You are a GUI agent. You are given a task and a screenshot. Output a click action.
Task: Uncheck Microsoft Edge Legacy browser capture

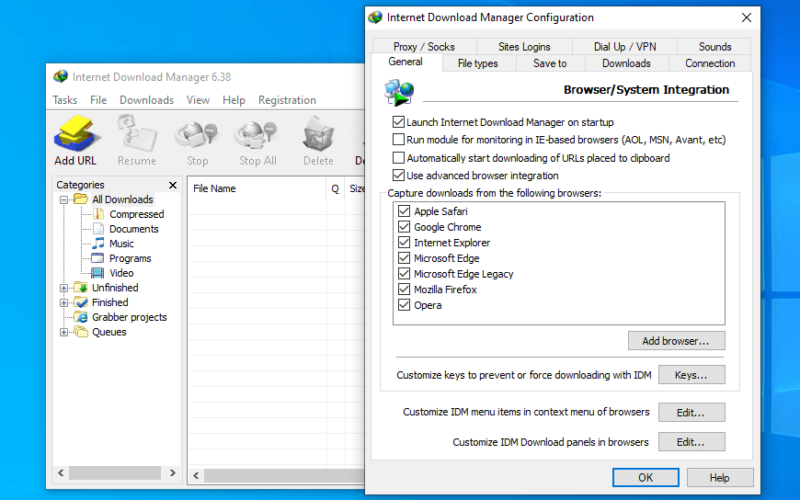point(404,273)
